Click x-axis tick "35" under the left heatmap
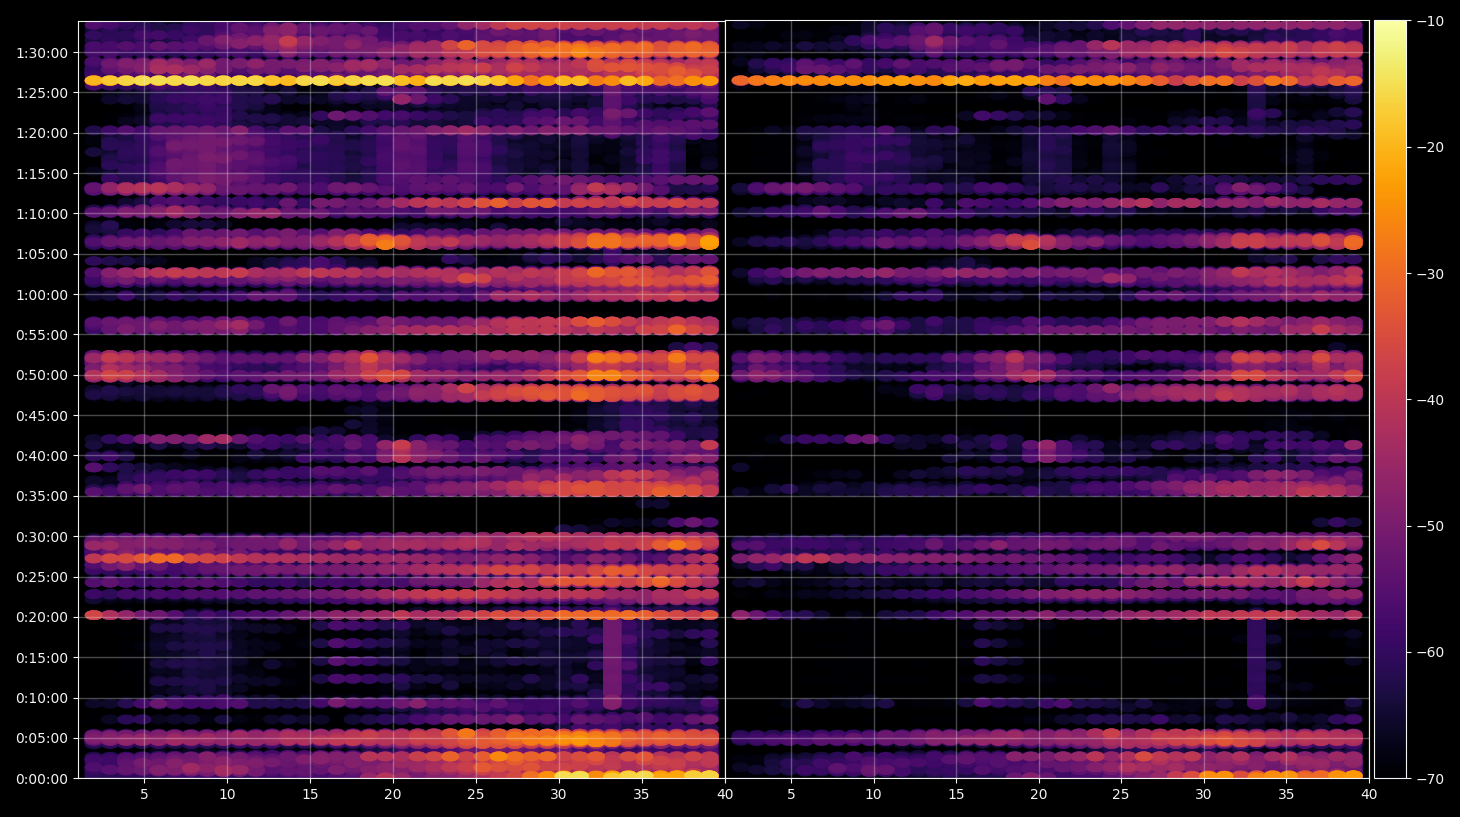Screen dimensions: 1460x817 pyautogui.click(x=641, y=795)
